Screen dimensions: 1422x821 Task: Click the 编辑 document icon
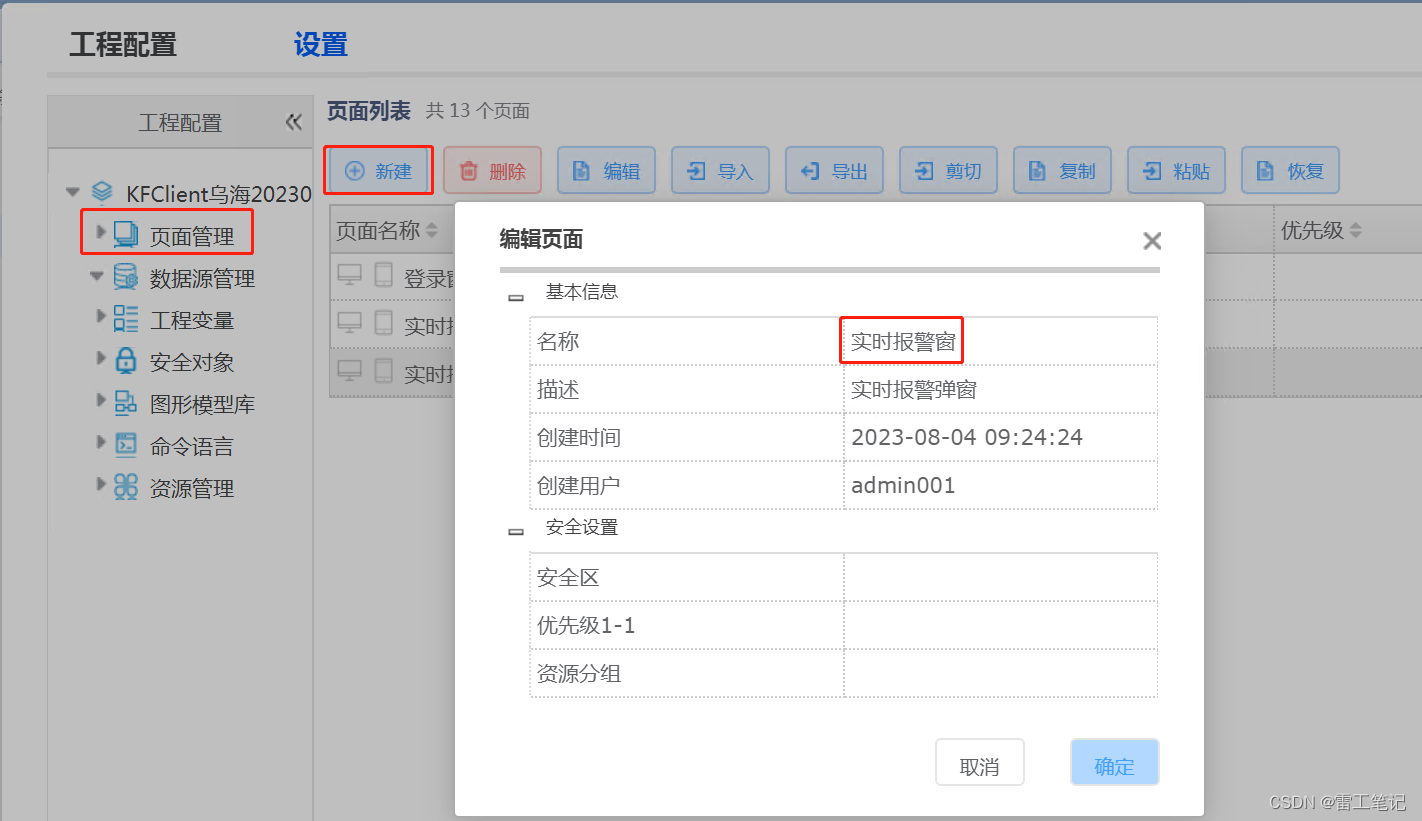click(x=581, y=171)
